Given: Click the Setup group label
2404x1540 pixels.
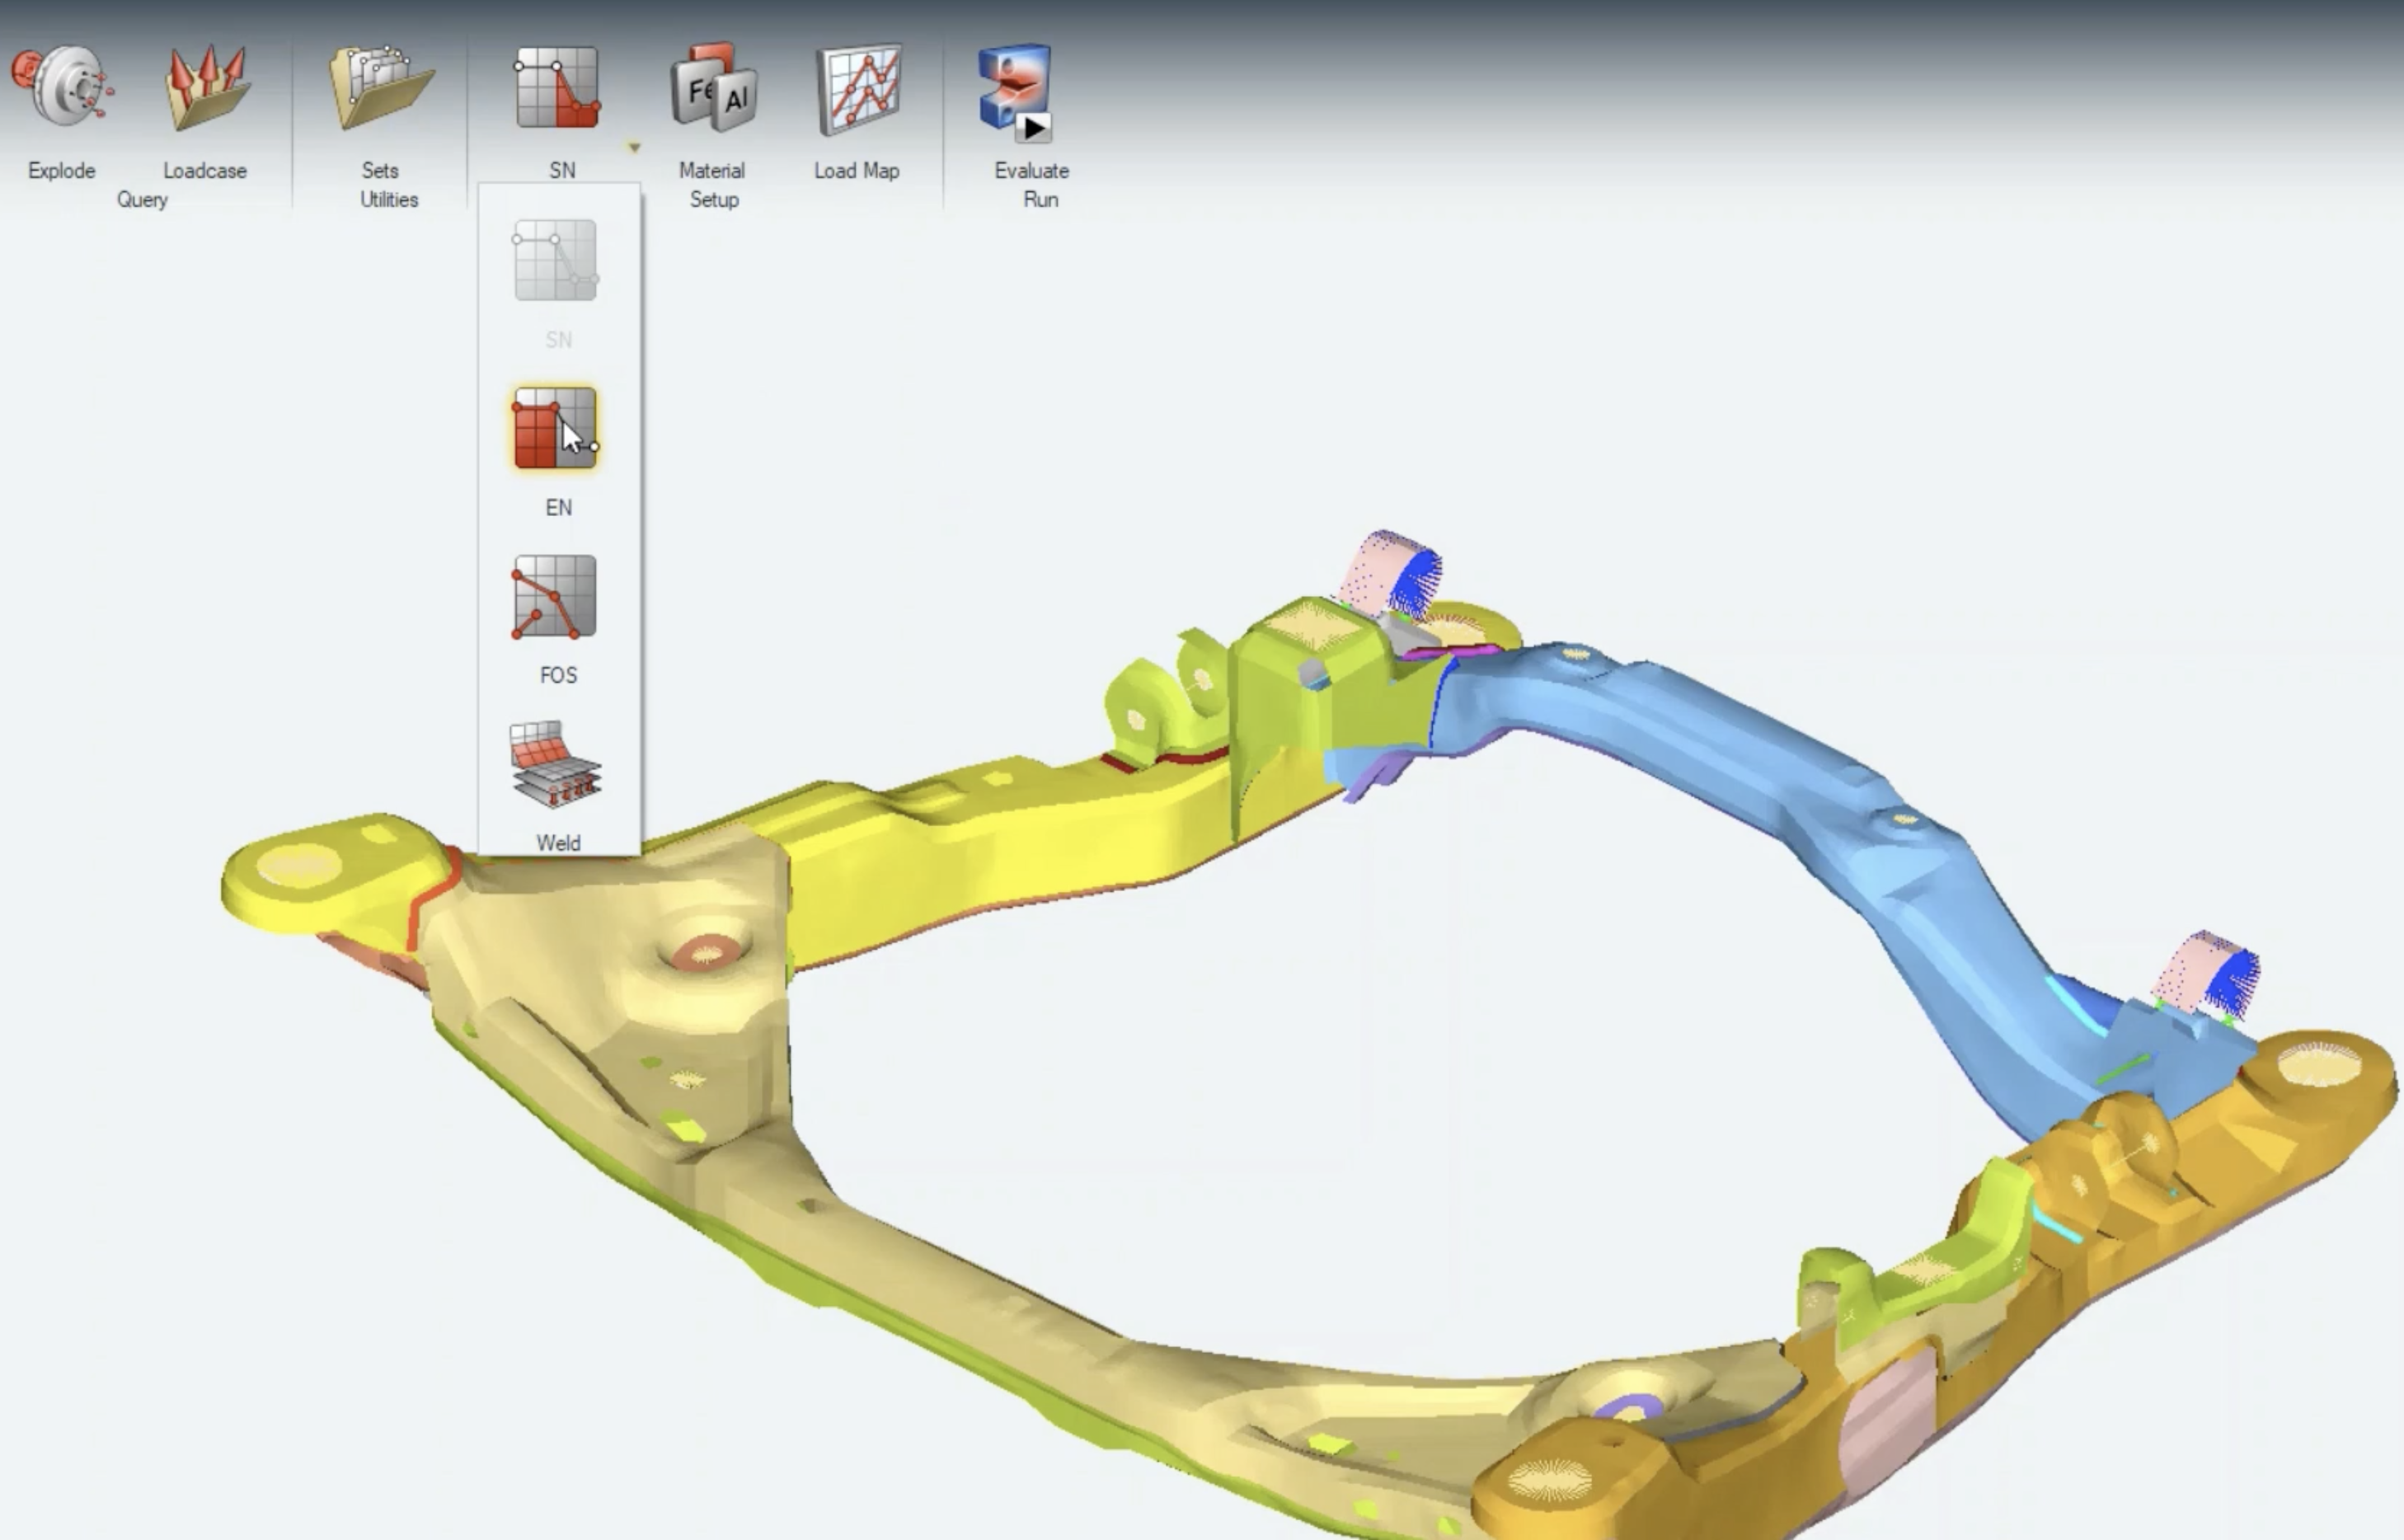Looking at the screenshot, I should tap(714, 199).
